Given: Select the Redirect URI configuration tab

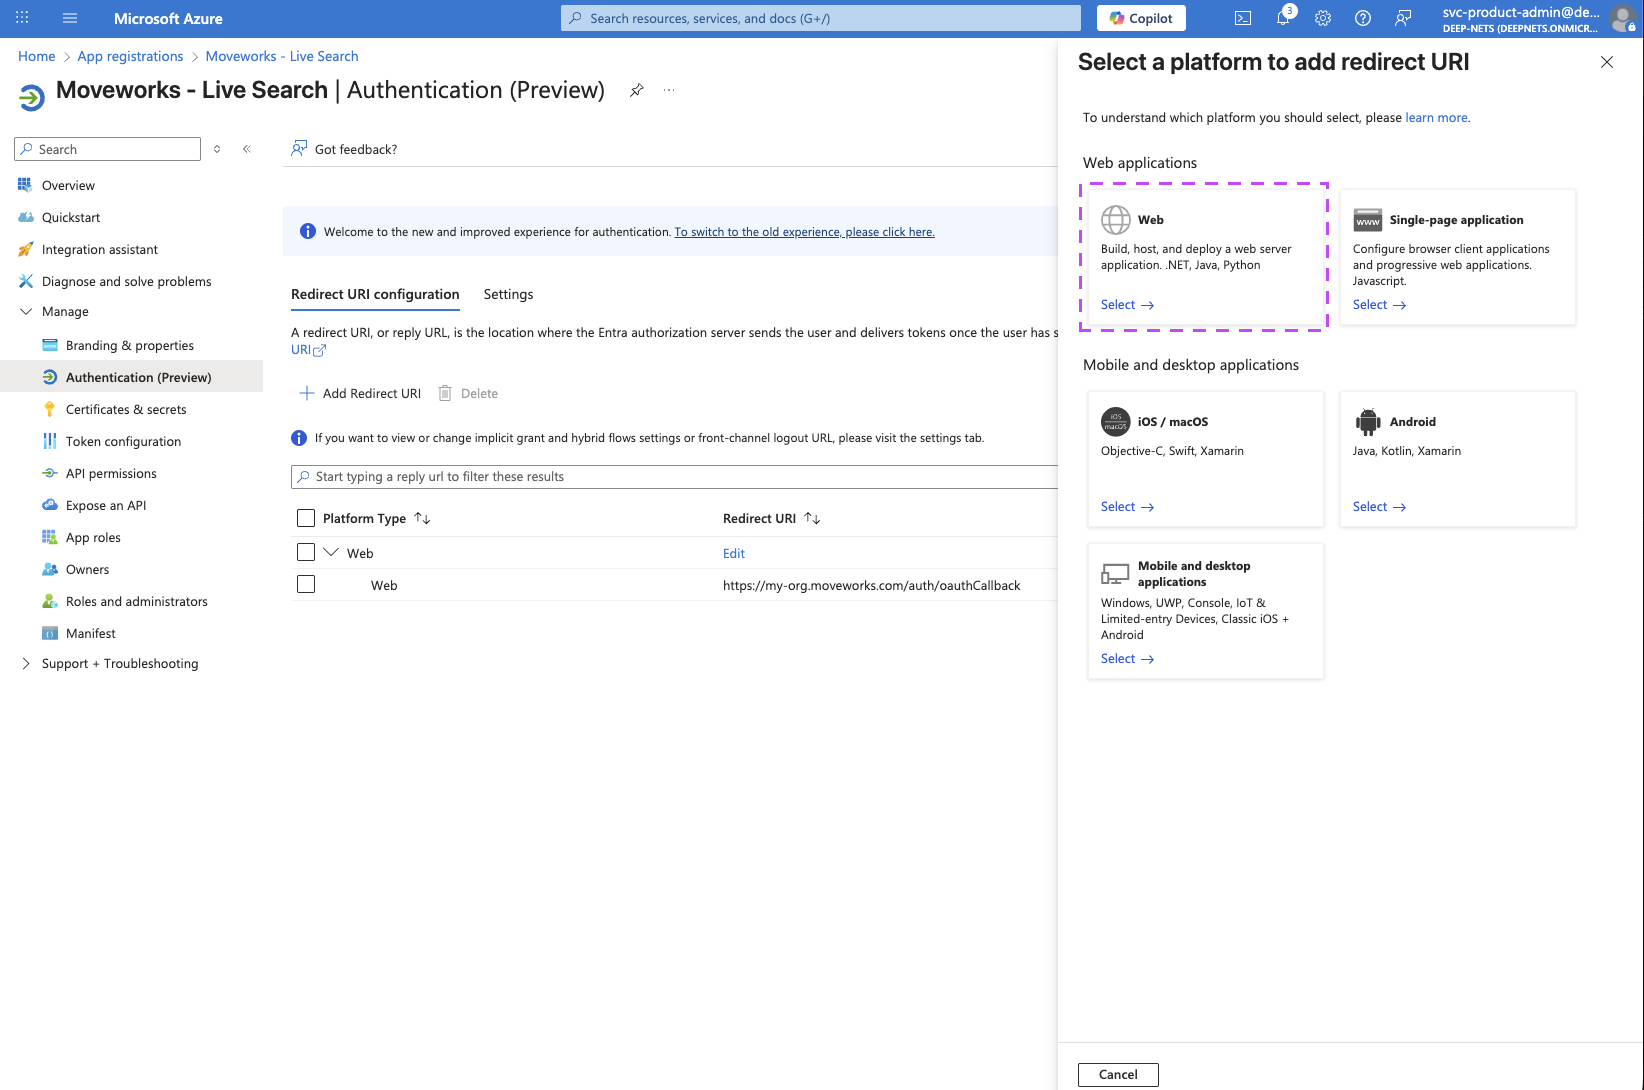Looking at the screenshot, I should (x=375, y=294).
